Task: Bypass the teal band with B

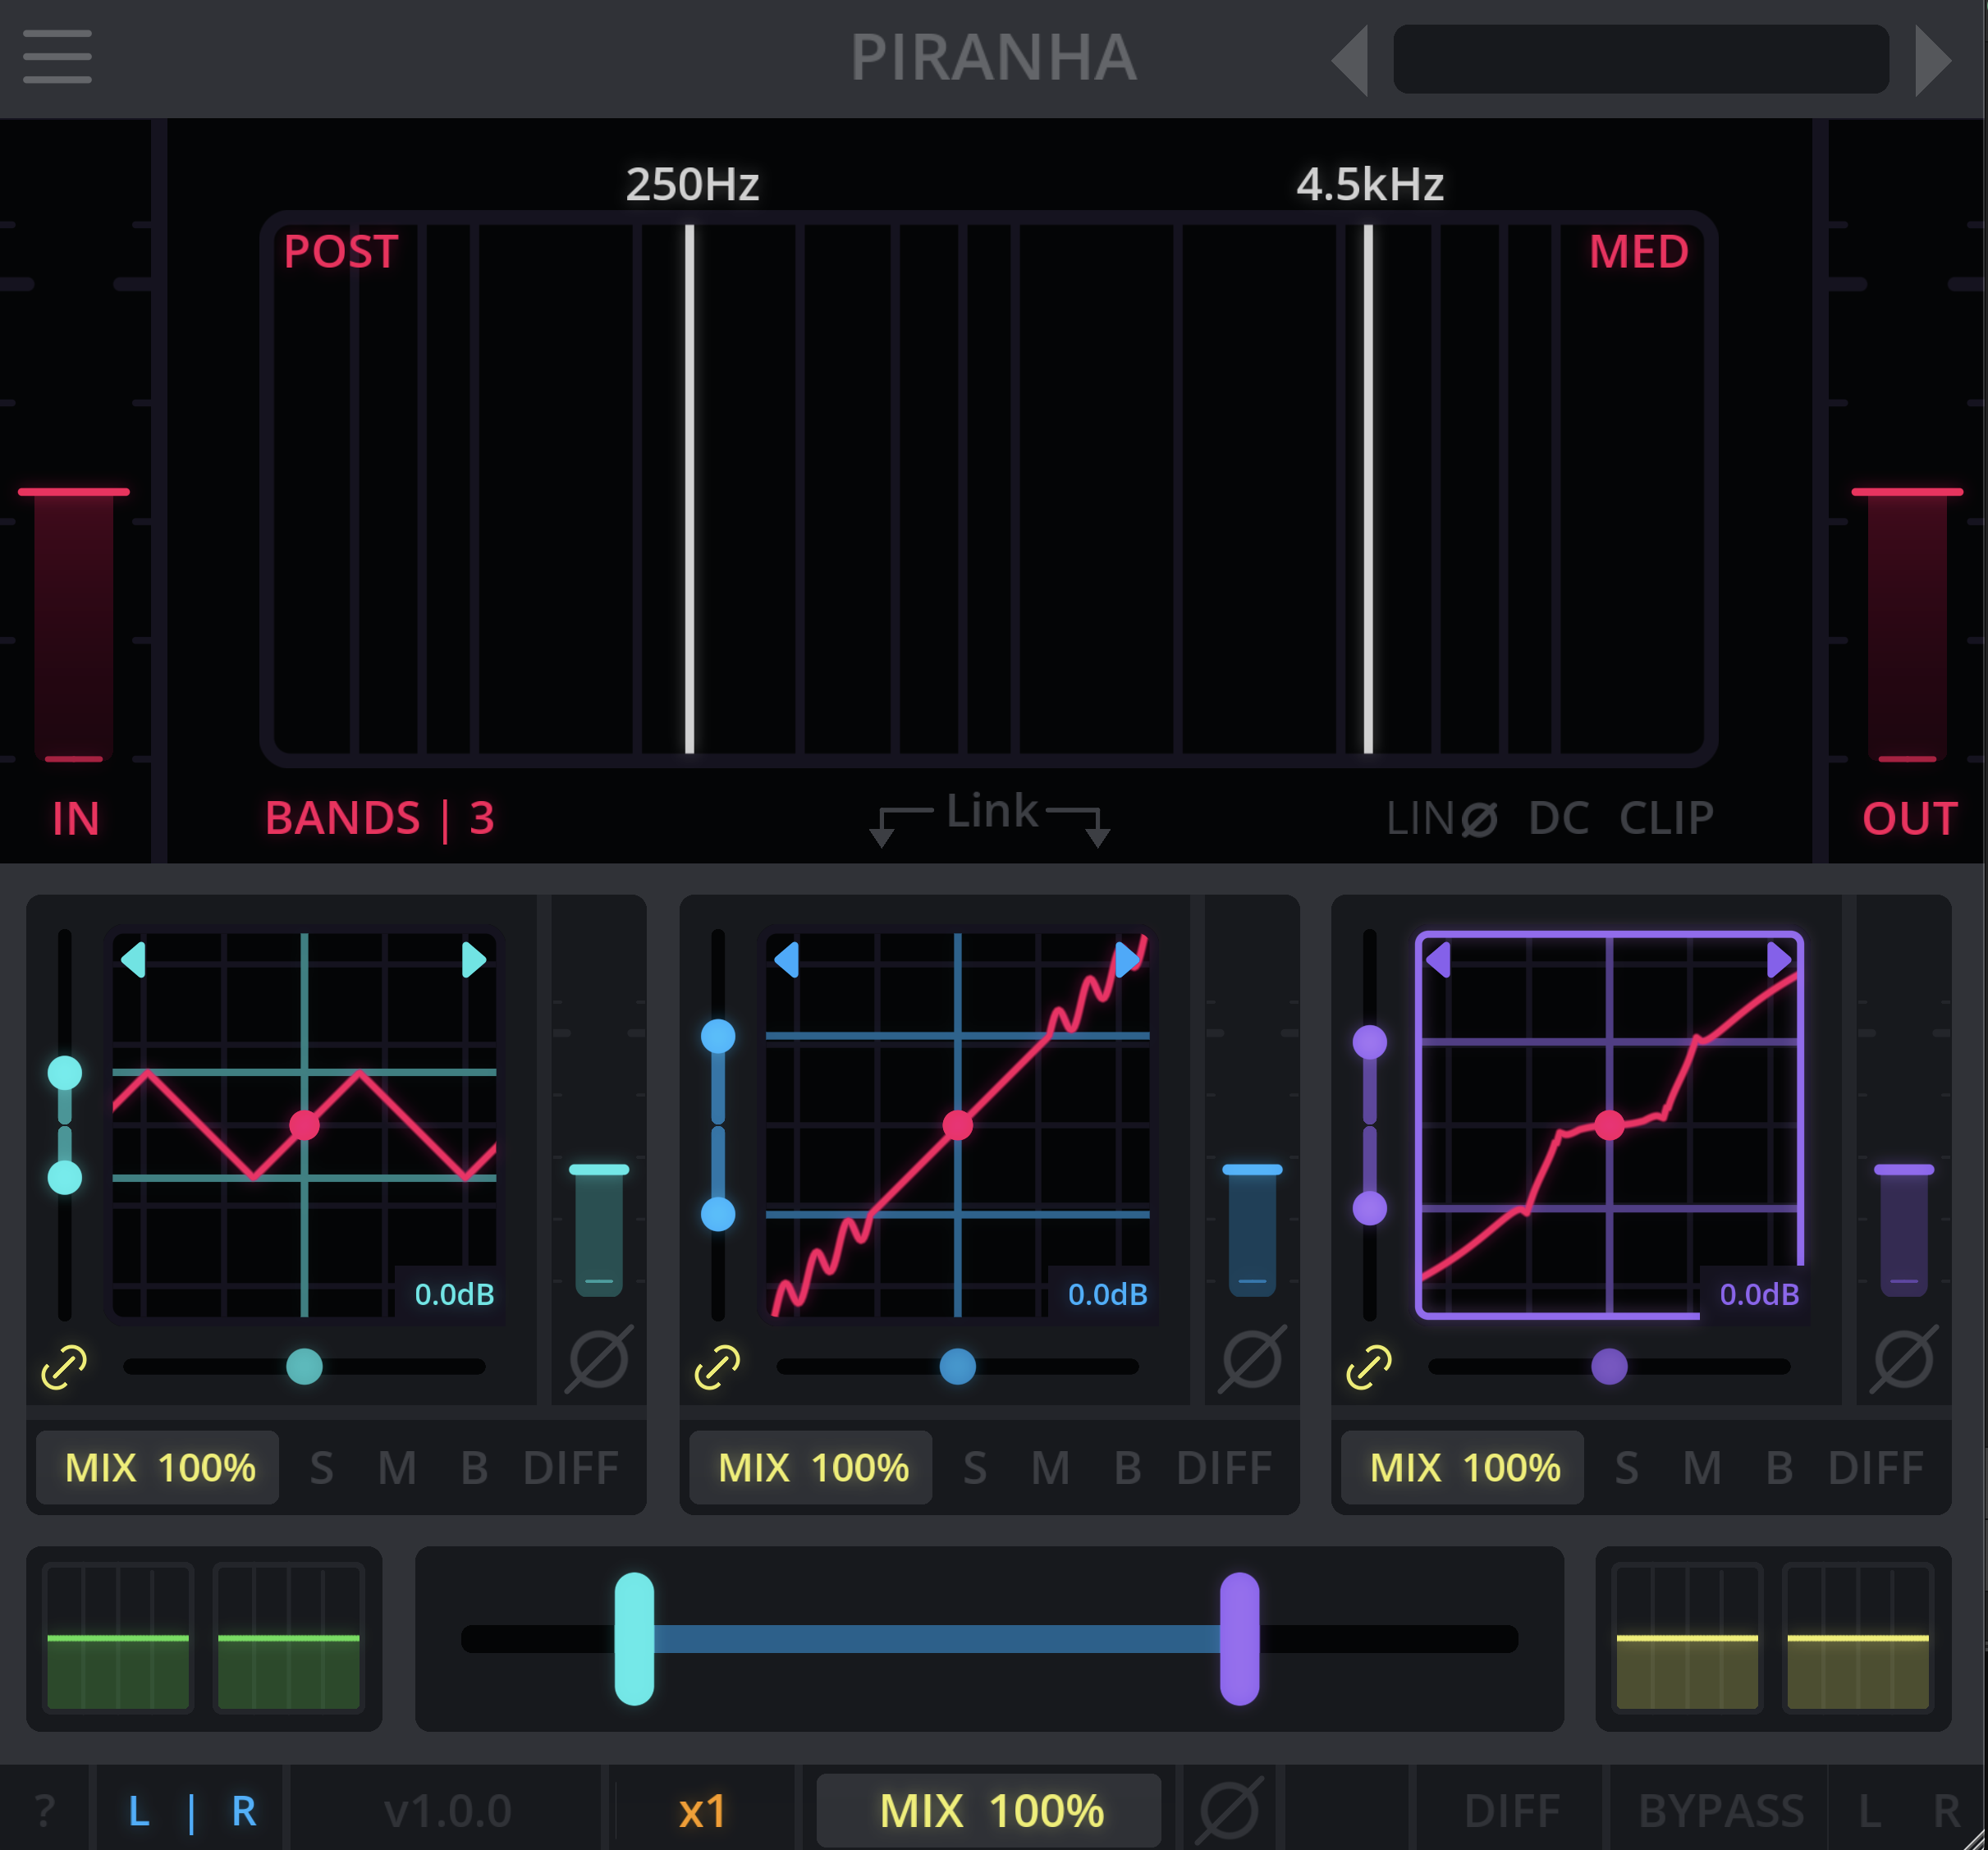Action: [x=475, y=1469]
